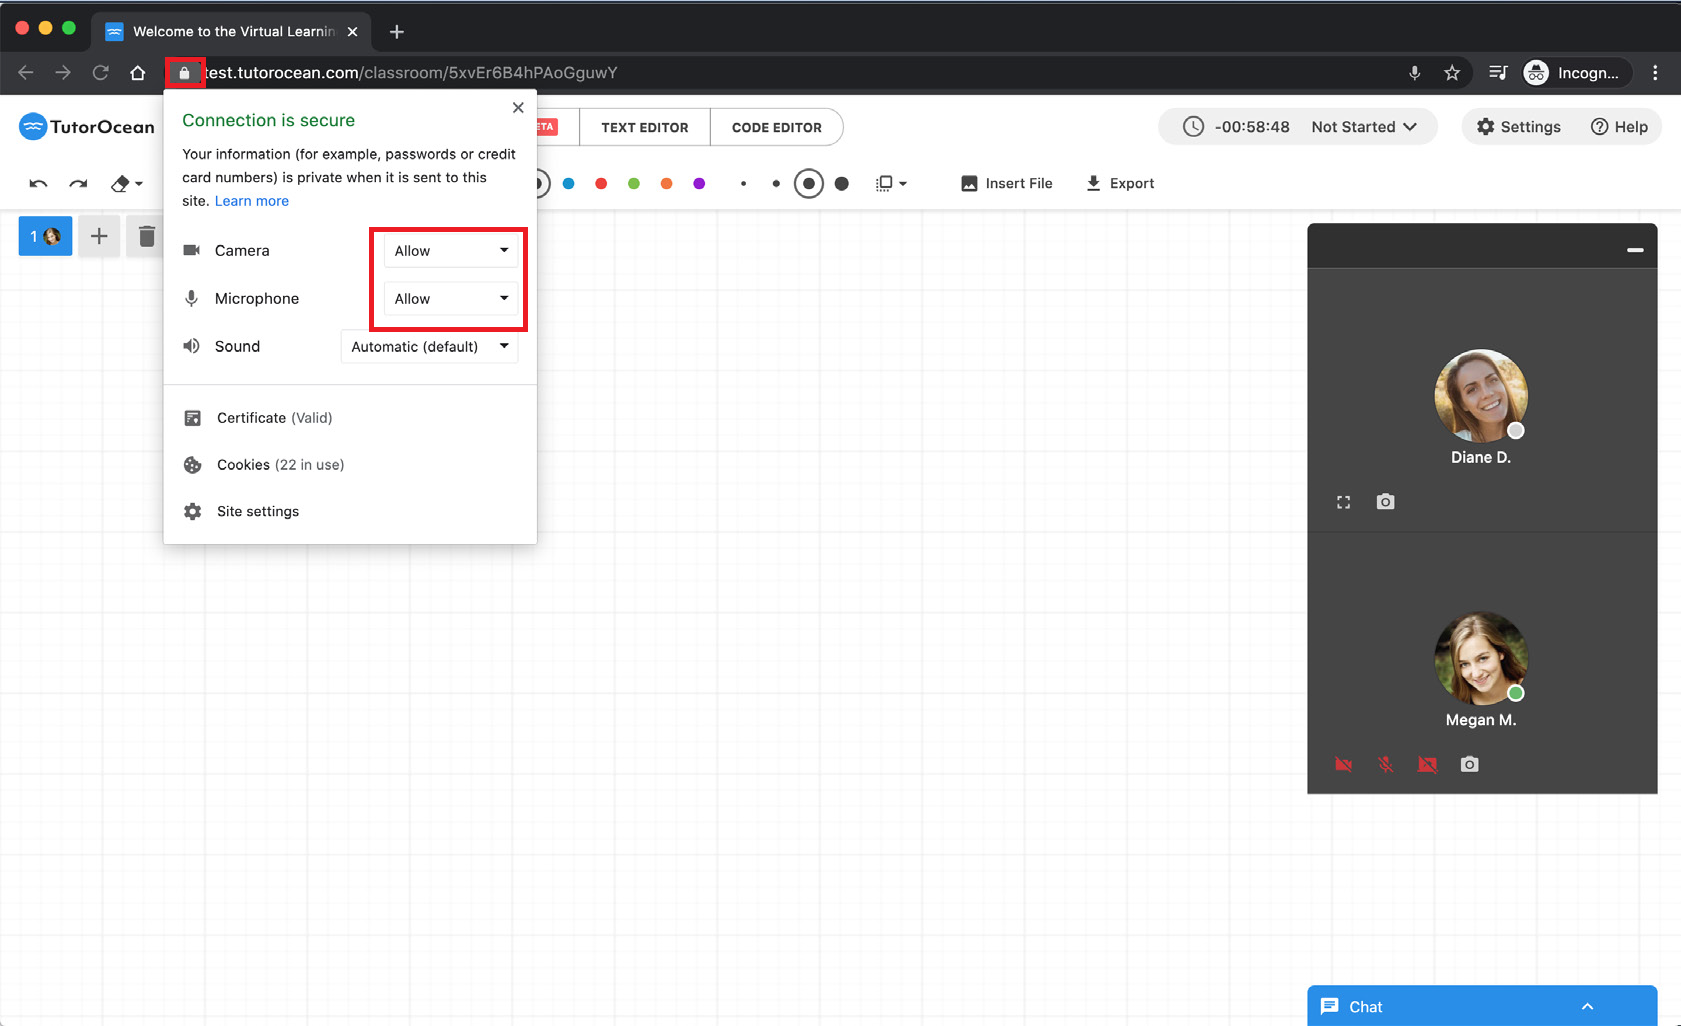
Task: Click the Incognito profile button
Action: tap(1576, 72)
